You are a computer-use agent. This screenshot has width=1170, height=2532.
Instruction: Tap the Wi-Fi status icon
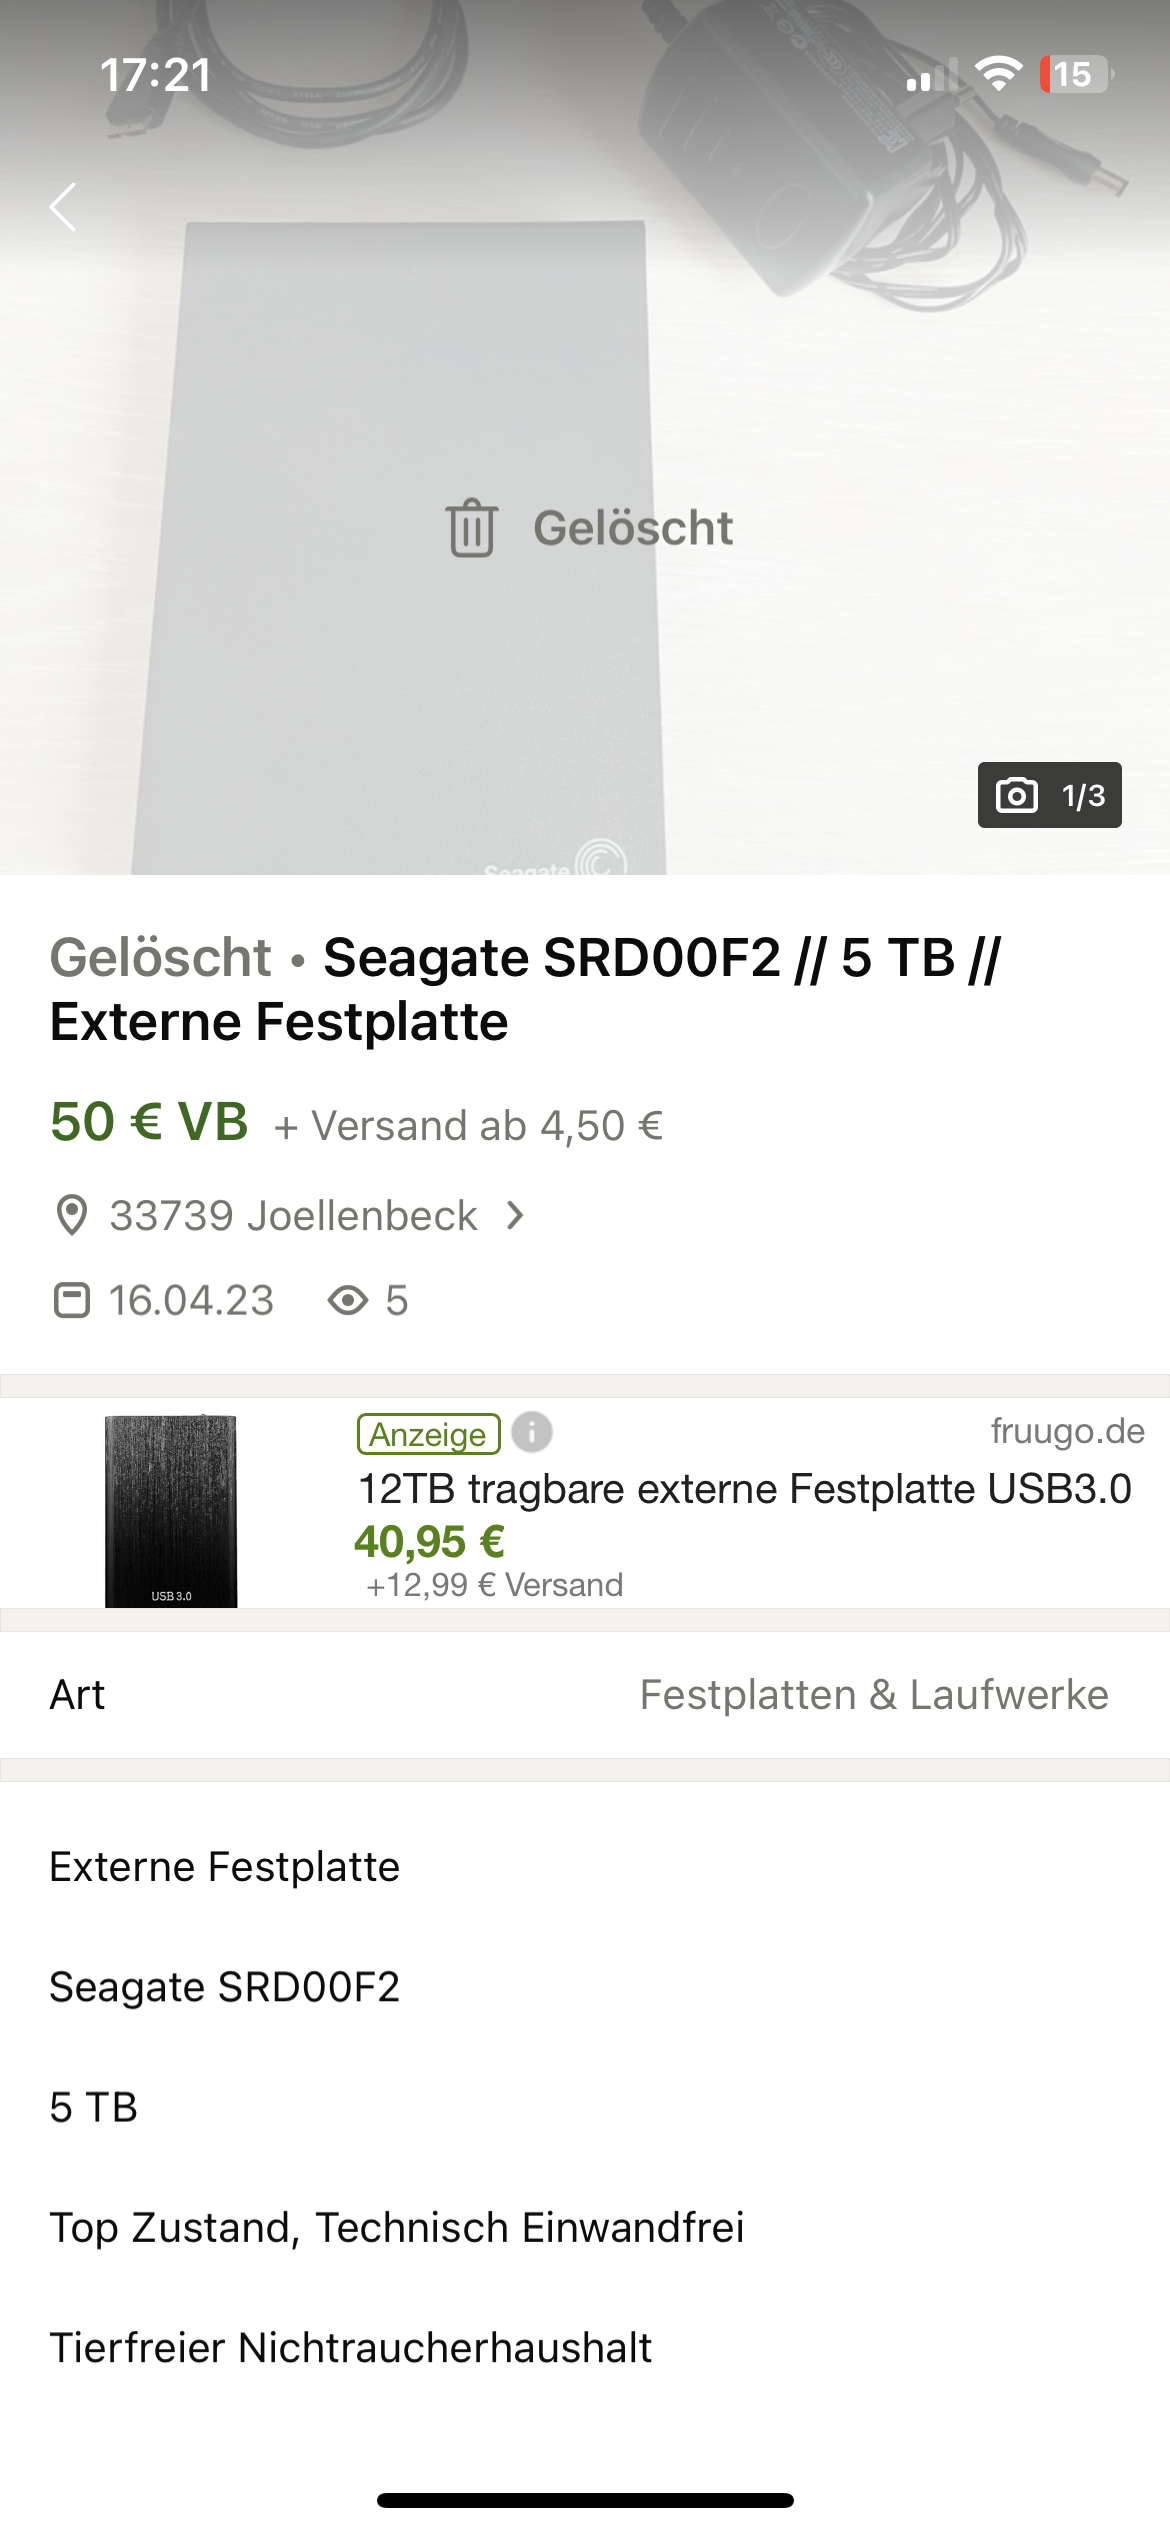point(998,74)
